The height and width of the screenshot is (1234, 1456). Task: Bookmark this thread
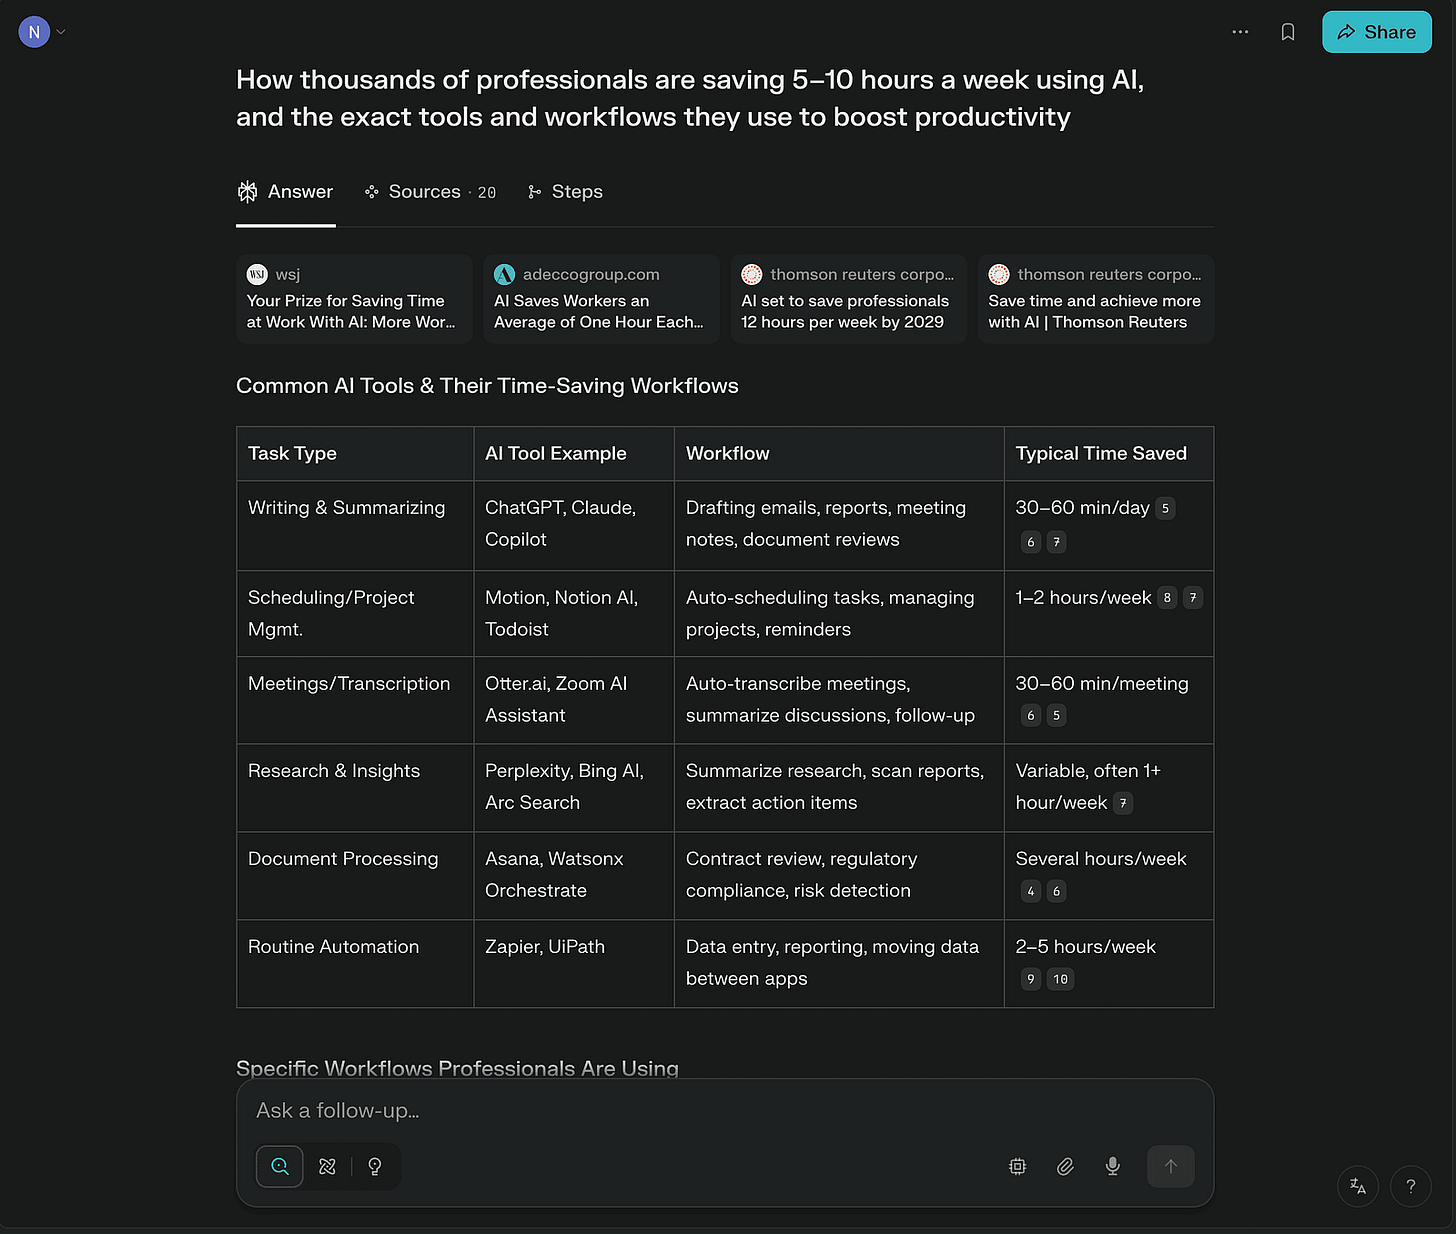[x=1288, y=32]
